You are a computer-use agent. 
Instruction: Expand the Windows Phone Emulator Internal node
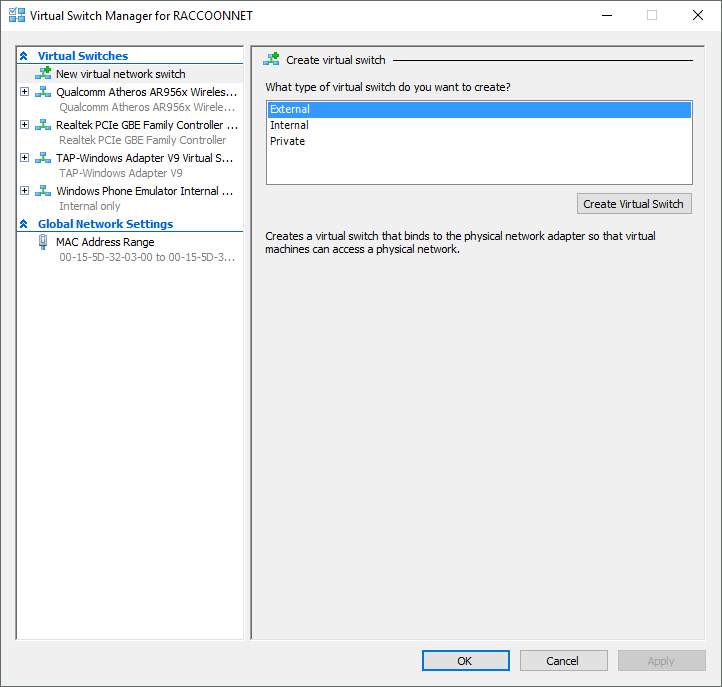tap(25, 191)
